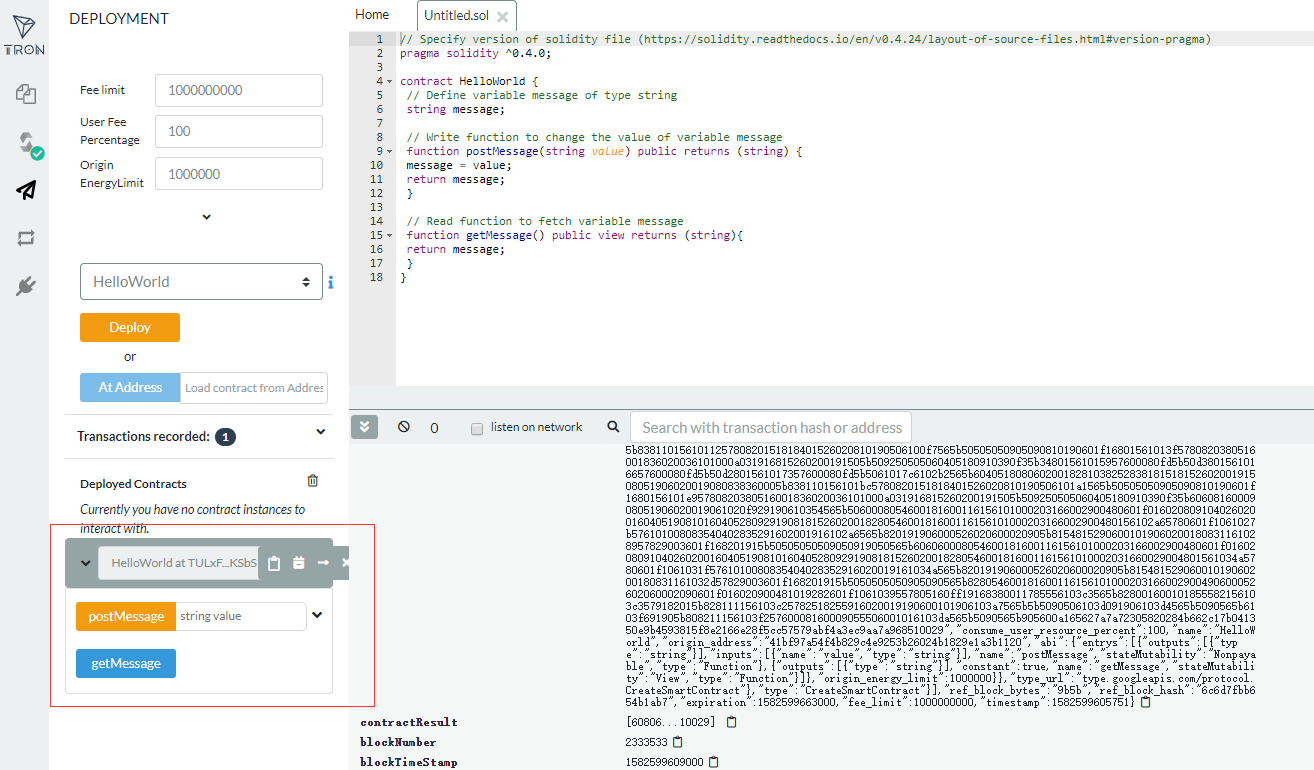Click the search magnifier icon in terminal
Image resolution: width=1314 pixels, height=770 pixels.
[614, 427]
